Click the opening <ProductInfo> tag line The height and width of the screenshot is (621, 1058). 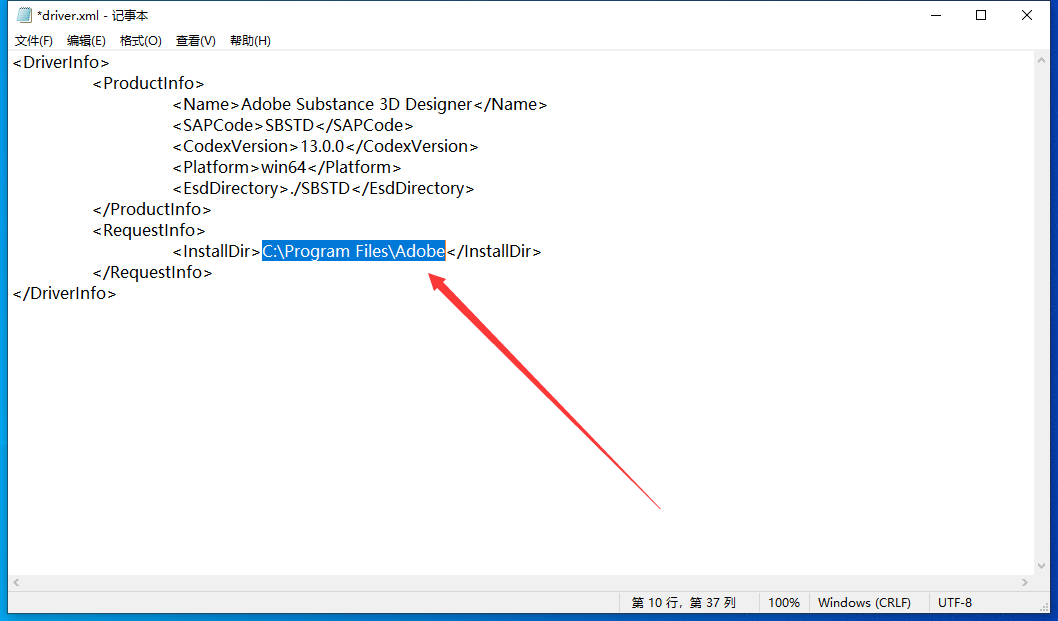point(148,83)
